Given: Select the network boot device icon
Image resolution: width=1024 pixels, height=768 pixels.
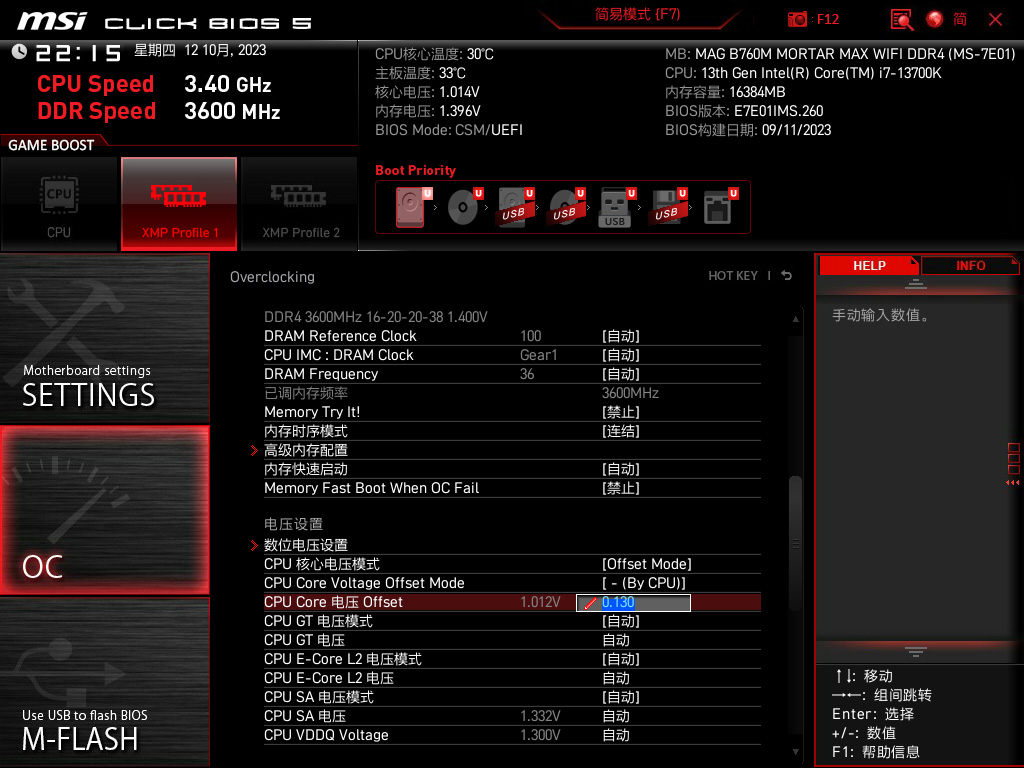Looking at the screenshot, I should 718,207.
